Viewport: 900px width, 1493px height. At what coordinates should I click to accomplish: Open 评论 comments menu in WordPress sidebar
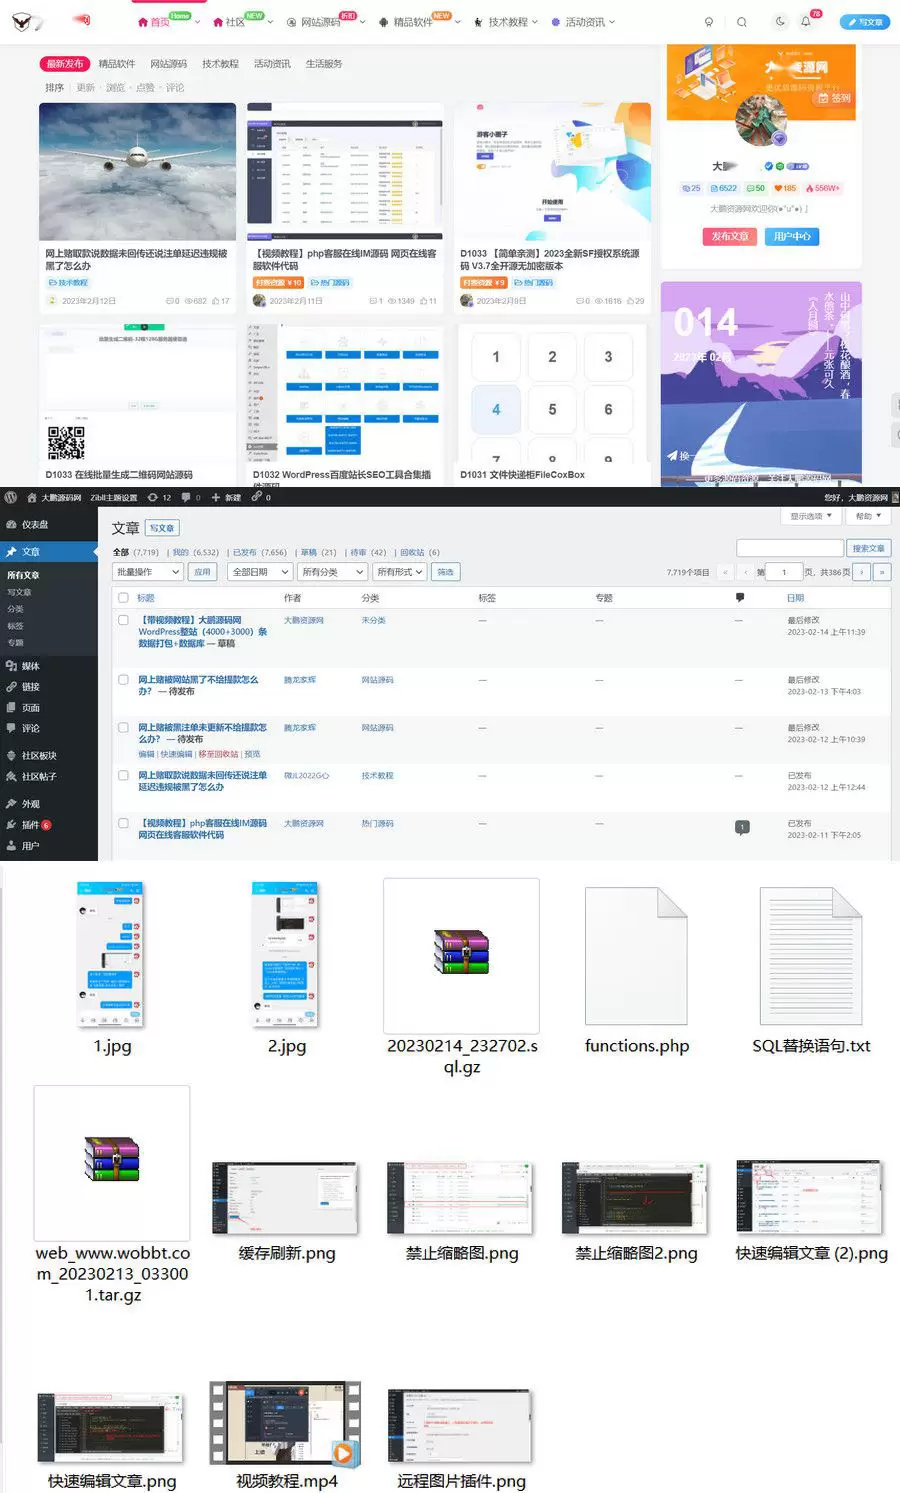tap(49, 729)
